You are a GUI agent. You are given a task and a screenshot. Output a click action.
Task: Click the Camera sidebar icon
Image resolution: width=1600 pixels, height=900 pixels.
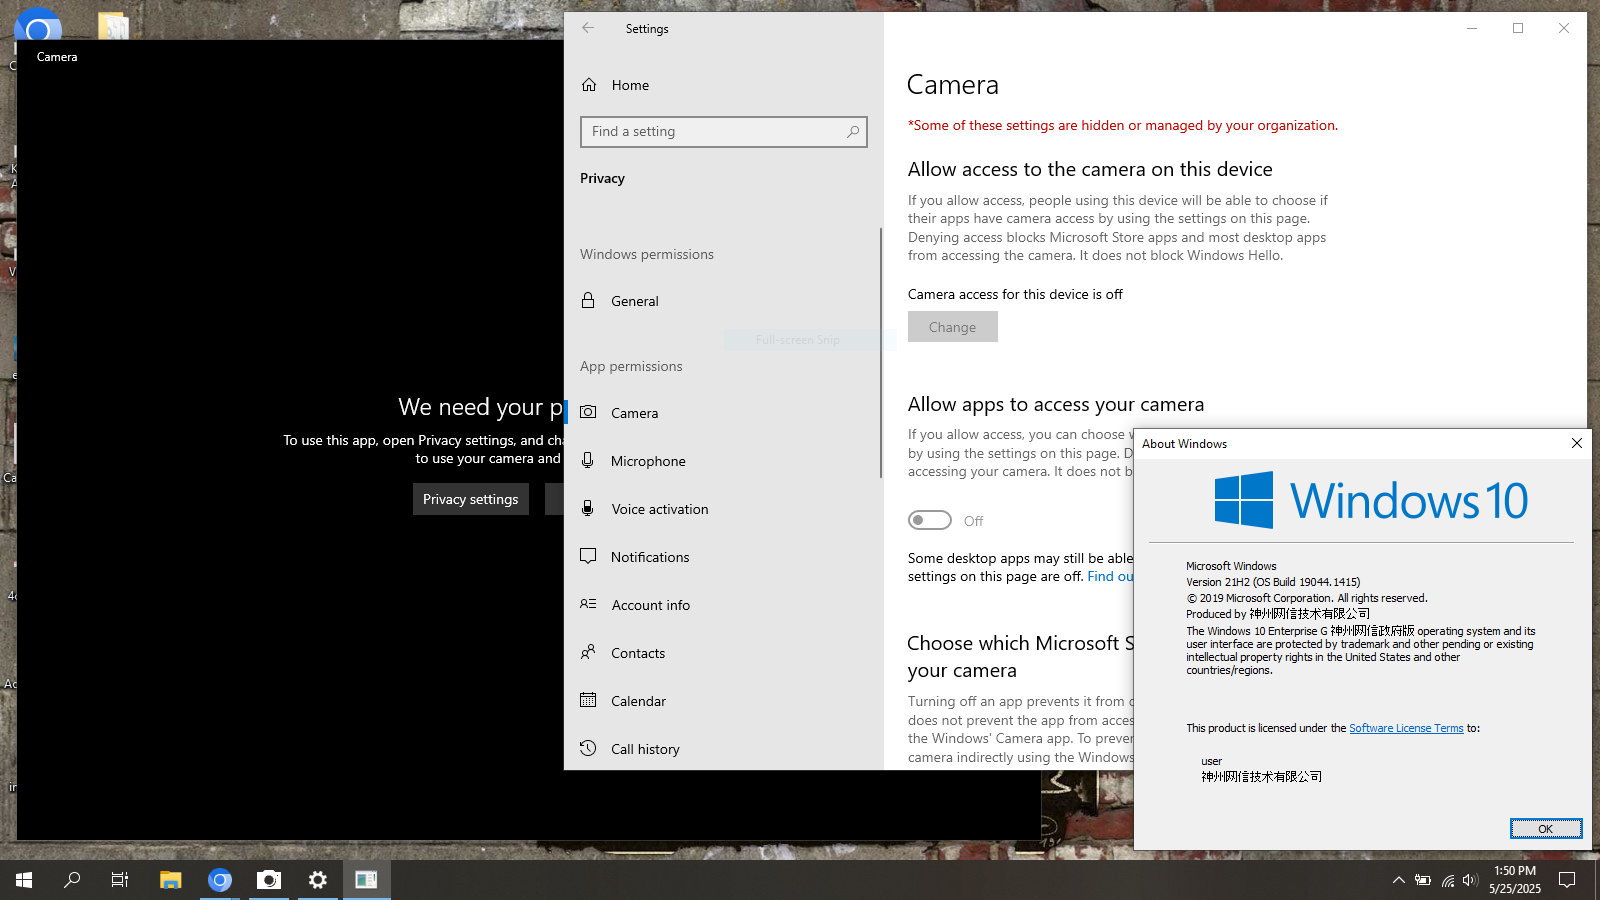pyautogui.click(x=588, y=412)
